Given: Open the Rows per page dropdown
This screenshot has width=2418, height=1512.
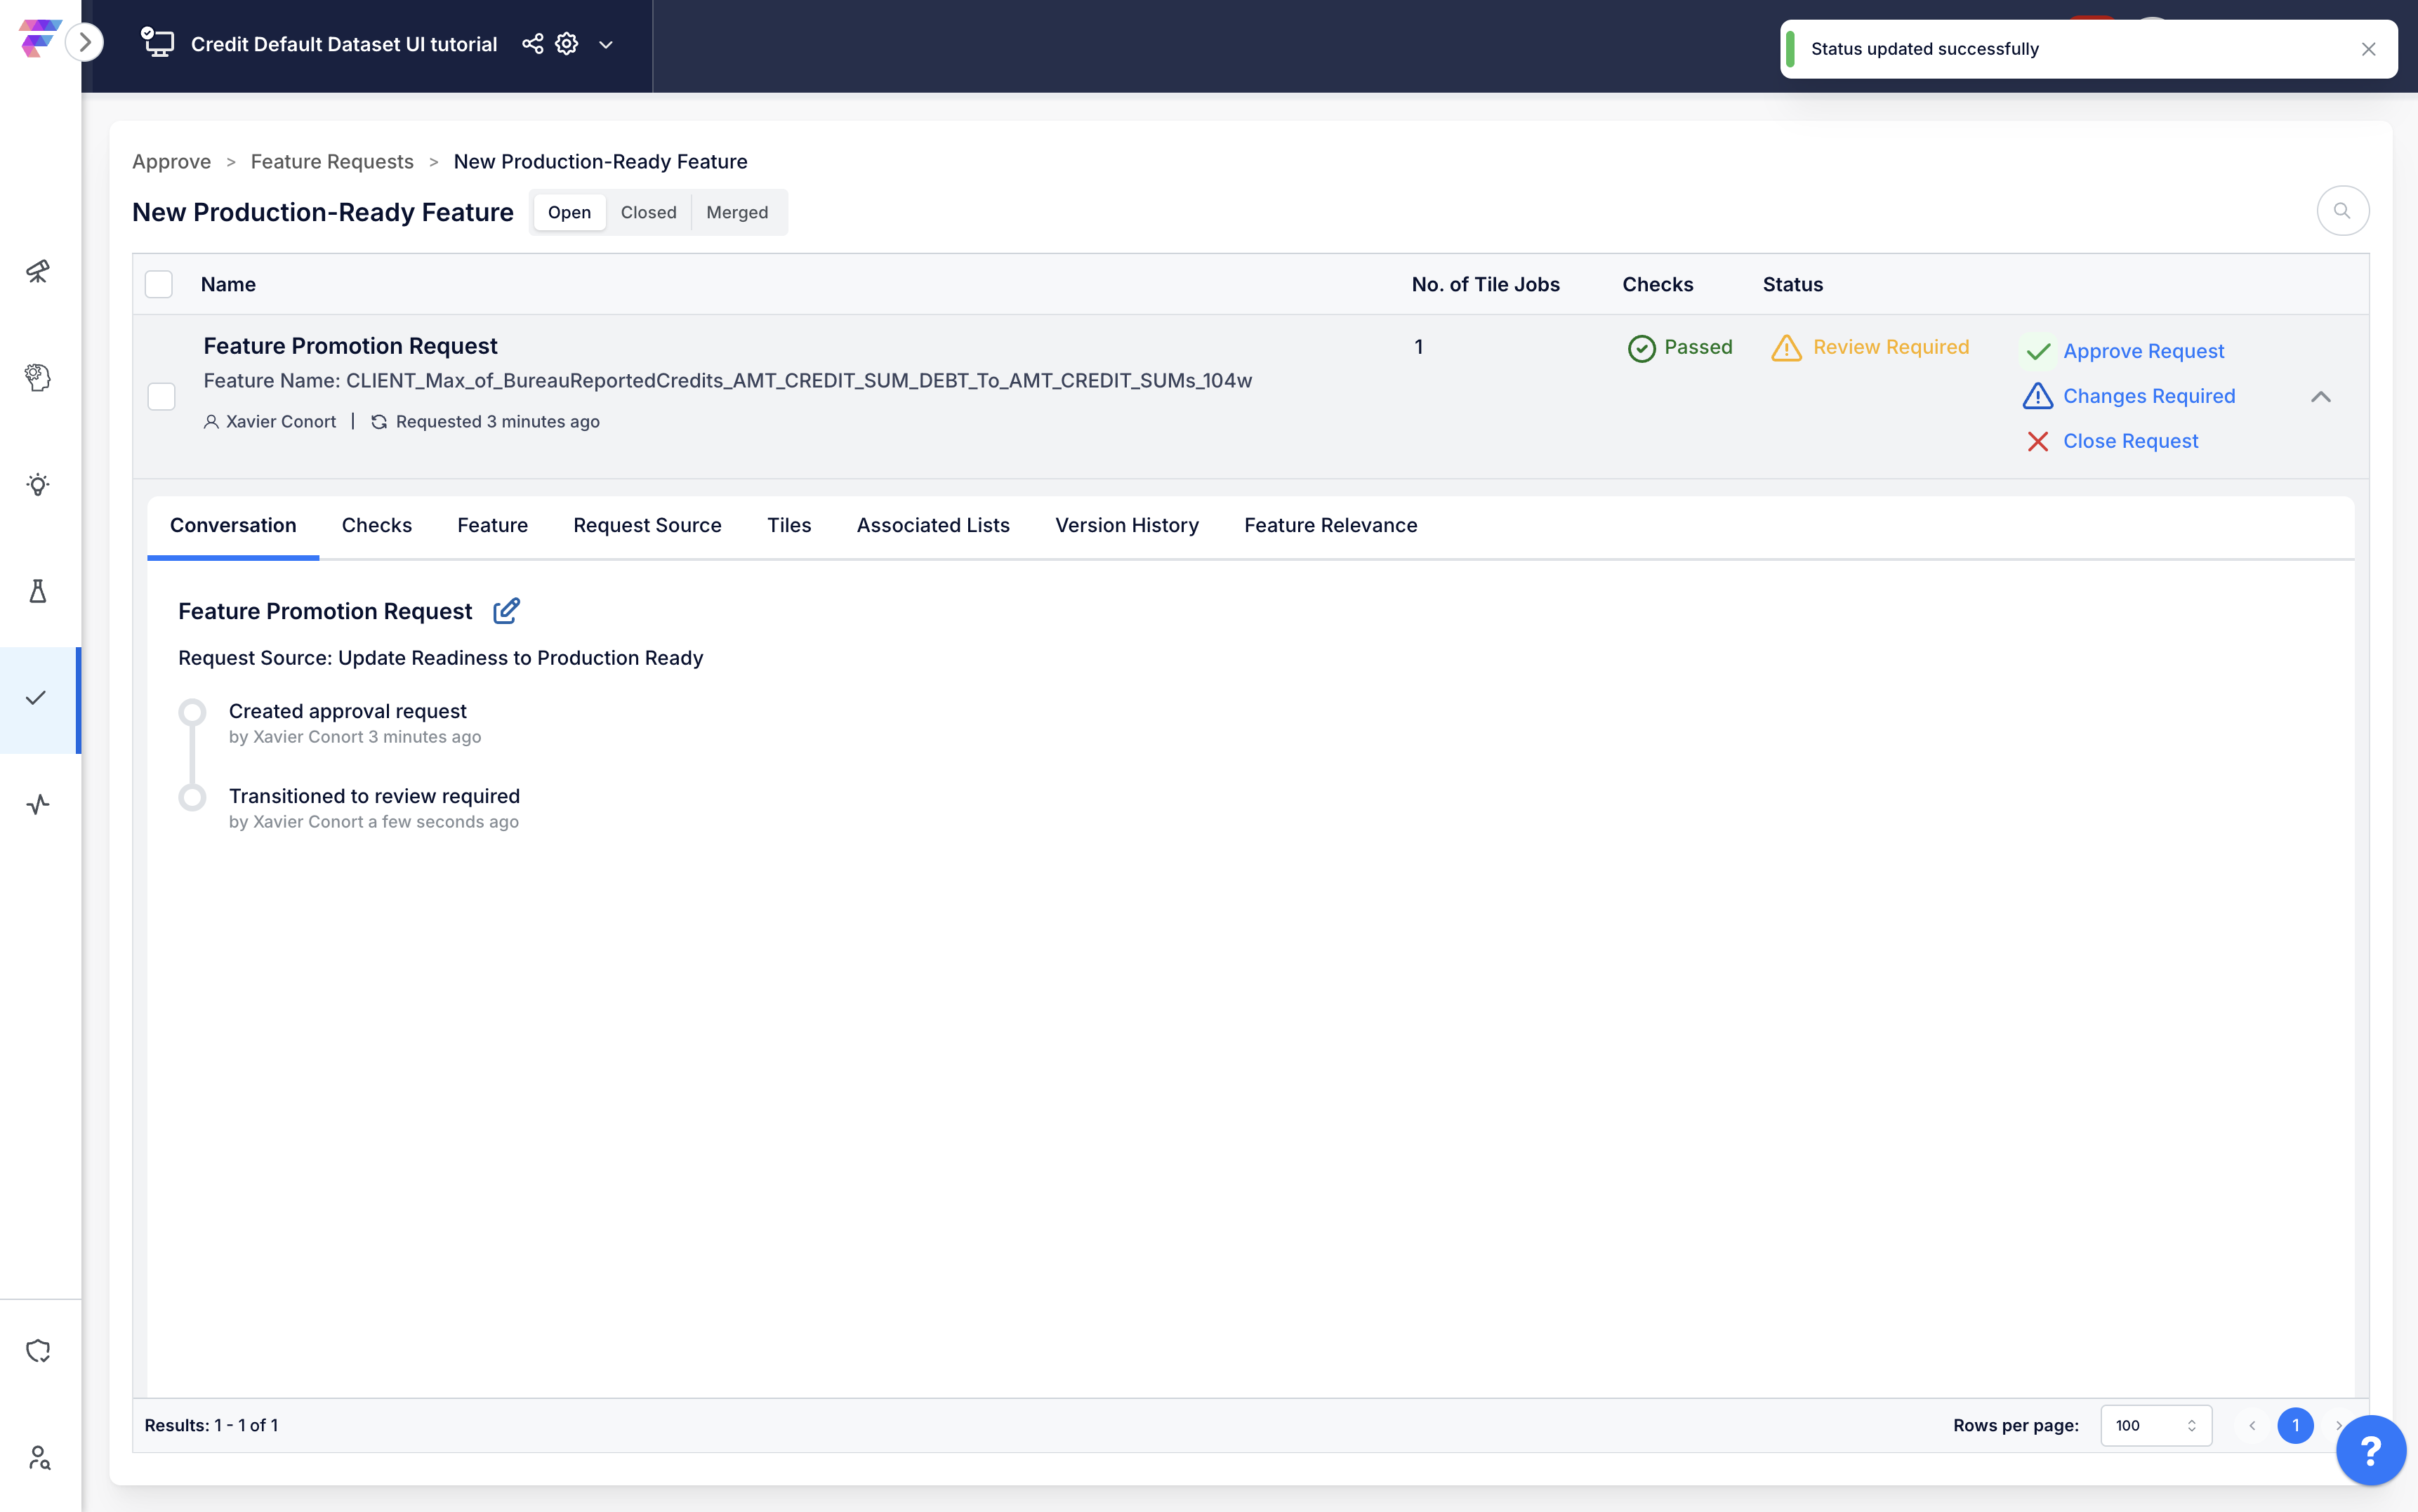Looking at the screenshot, I should 2155,1425.
